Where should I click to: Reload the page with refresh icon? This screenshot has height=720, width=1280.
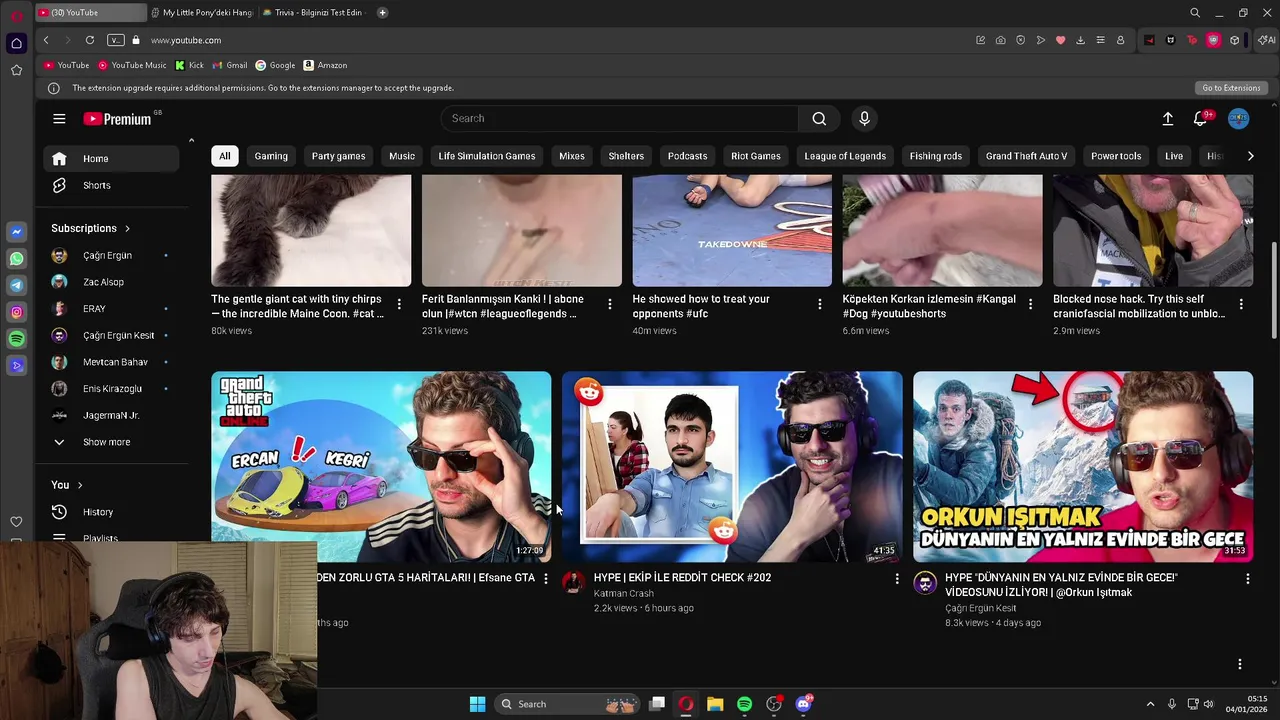[90, 40]
